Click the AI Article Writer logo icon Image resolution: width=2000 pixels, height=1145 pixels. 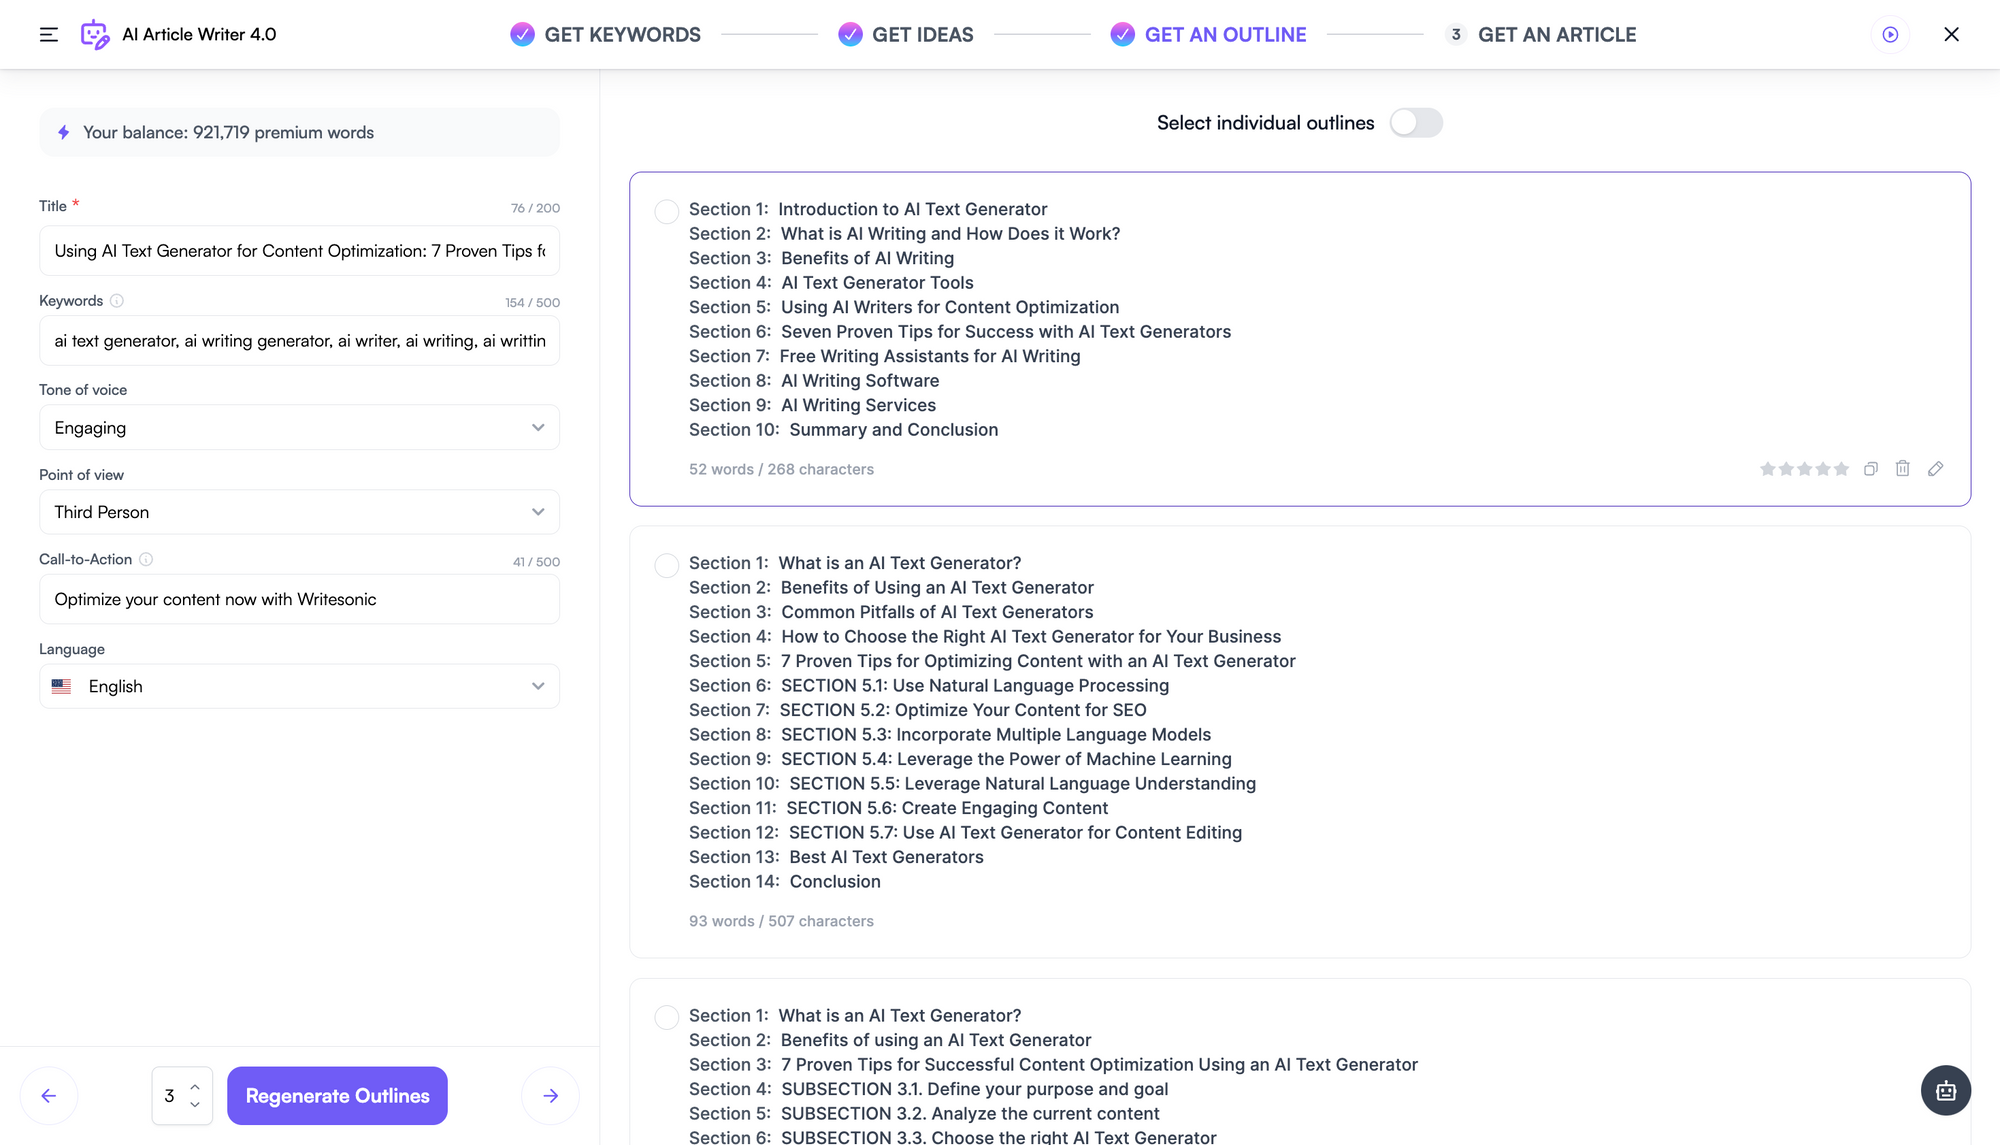point(95,34)
